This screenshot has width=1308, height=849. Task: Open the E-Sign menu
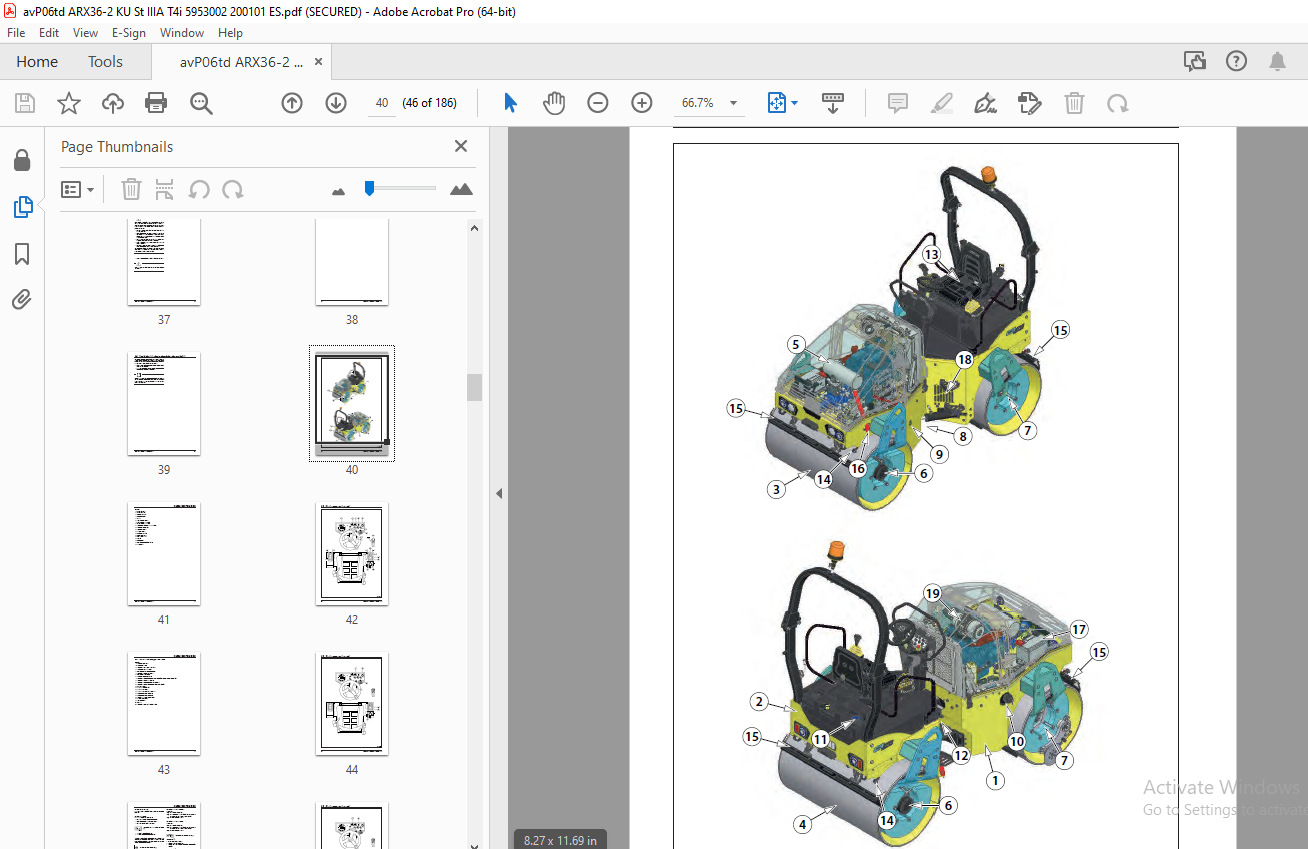129,33
